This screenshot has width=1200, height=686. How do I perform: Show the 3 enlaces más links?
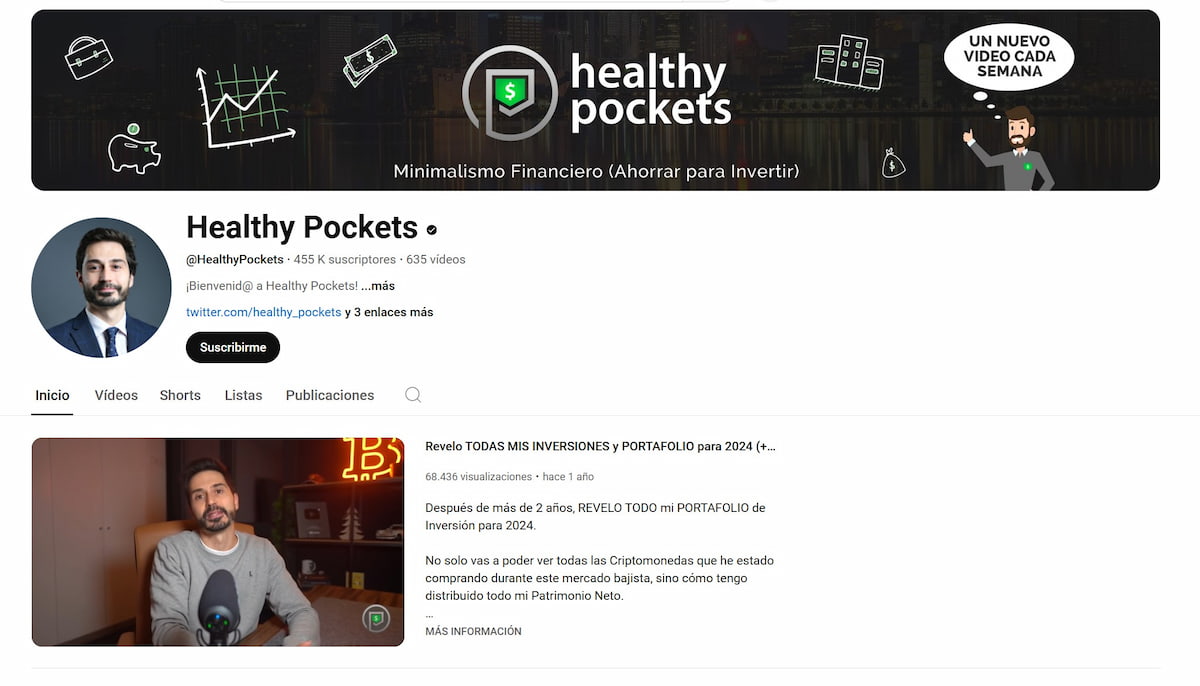(389, 312)
